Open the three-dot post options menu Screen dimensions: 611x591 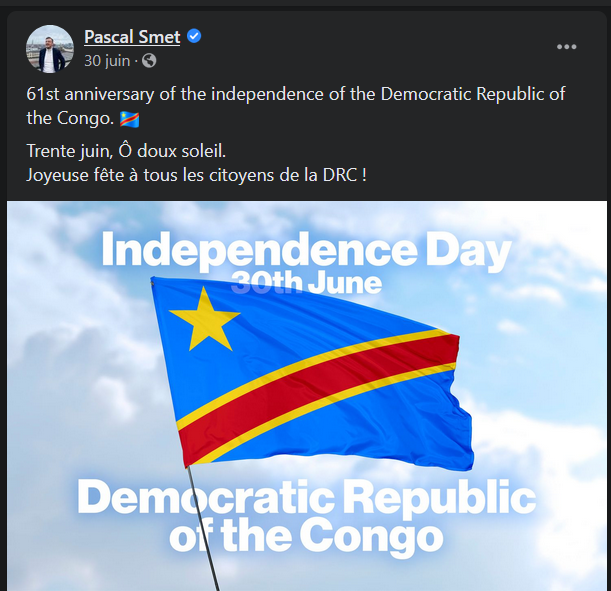click(566, 47)
